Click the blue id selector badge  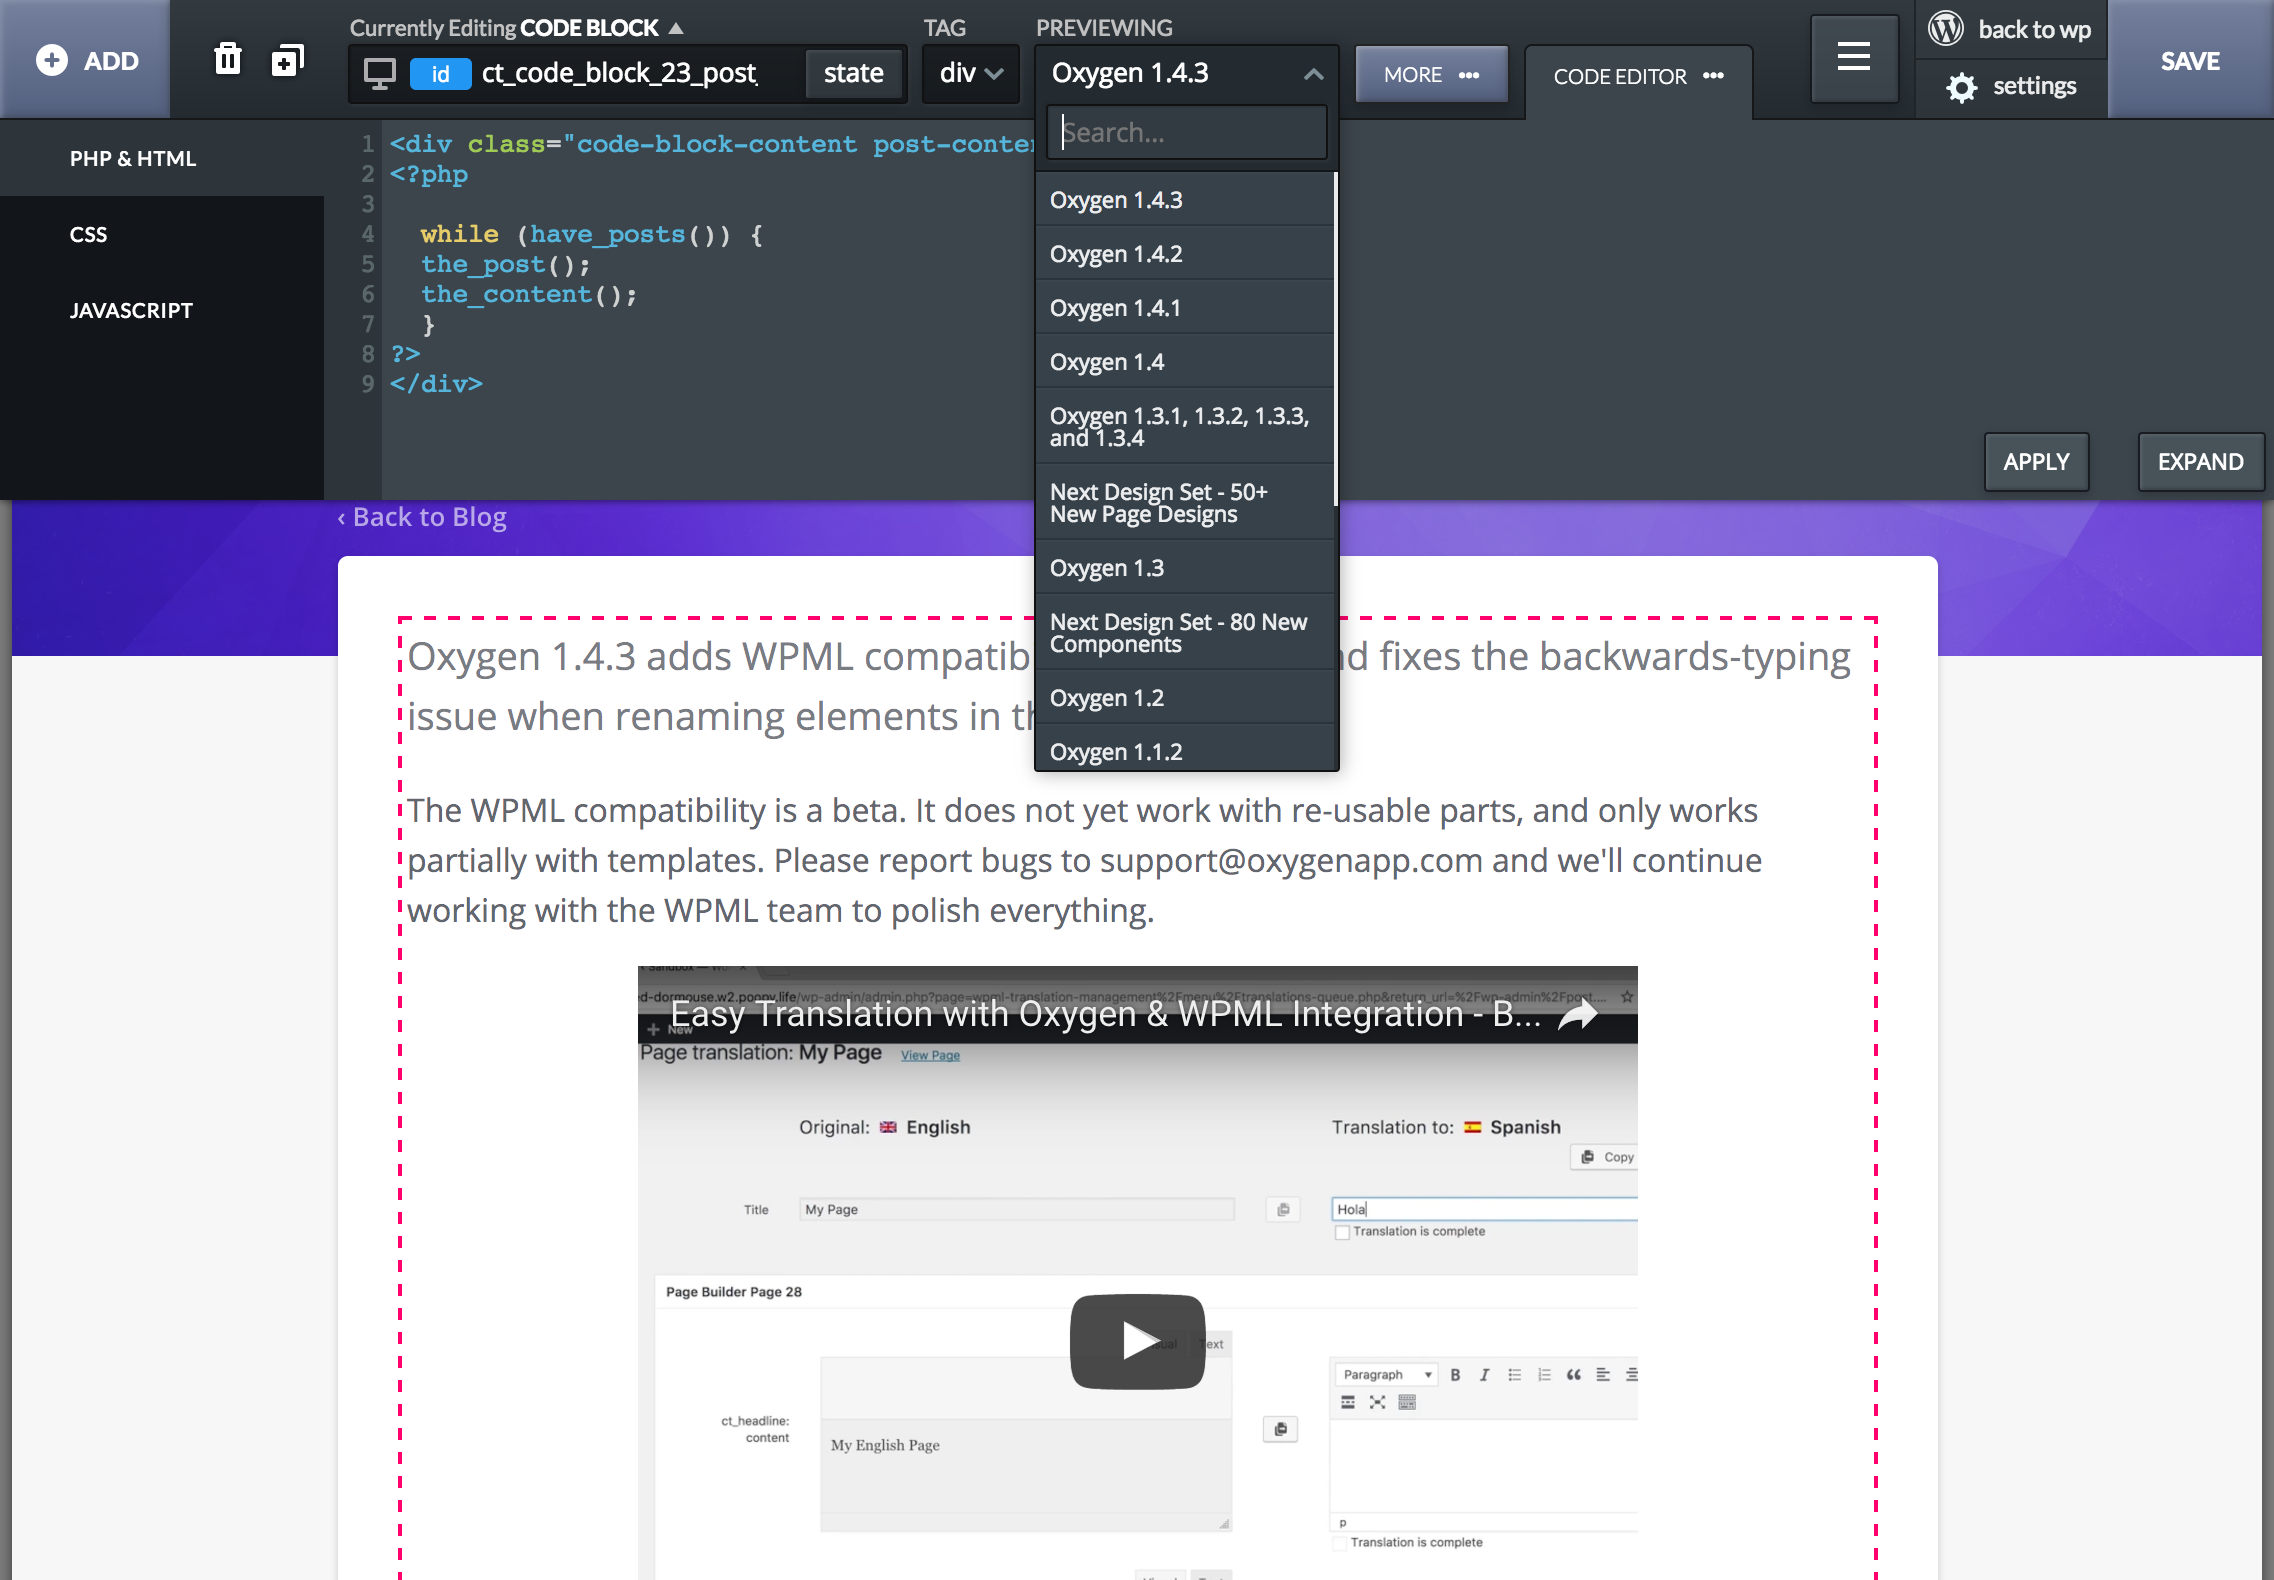click(x=440, y=74)
